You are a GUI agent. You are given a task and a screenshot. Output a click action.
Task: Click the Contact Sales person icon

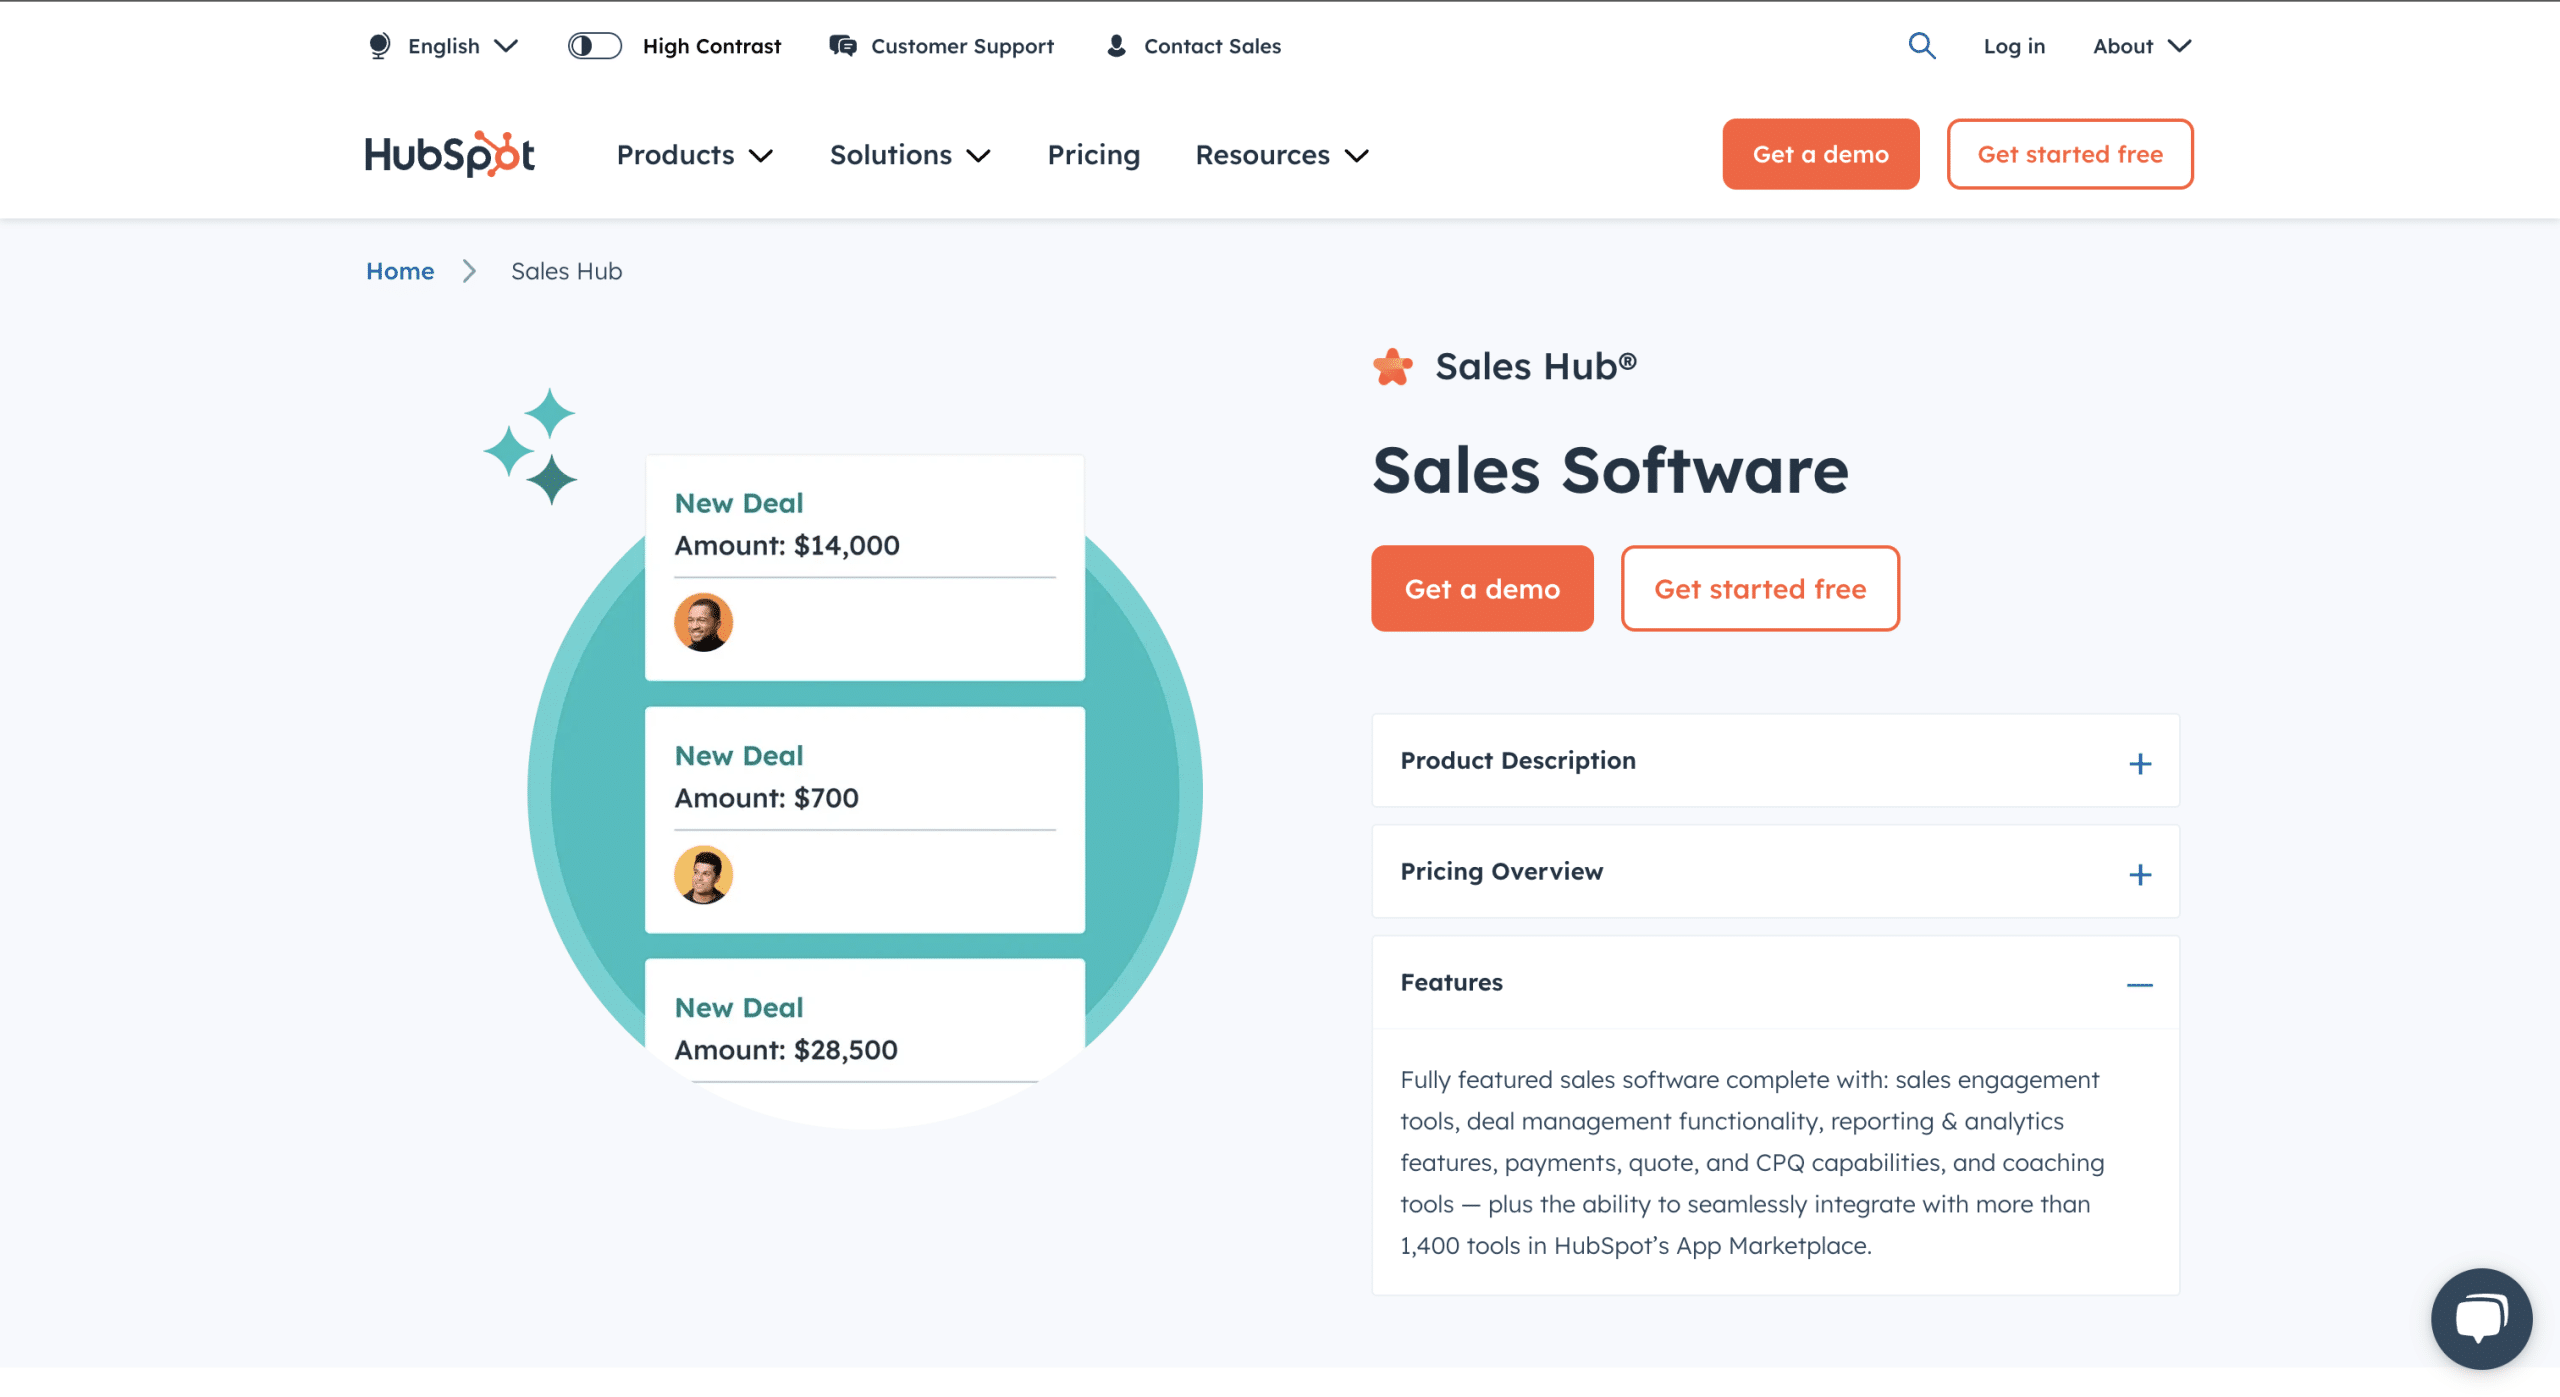[1116, 46]
